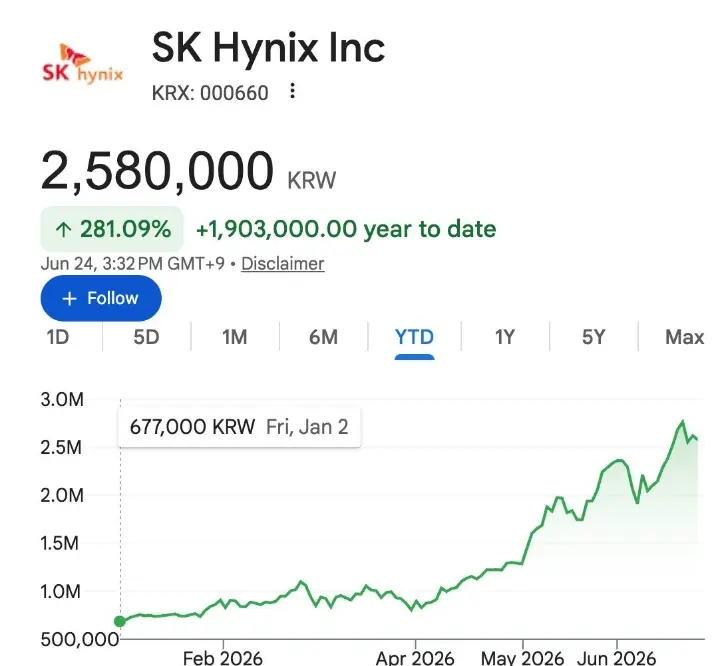Follow SK Hynix stock
719x666 pixels.
point(101,298)
